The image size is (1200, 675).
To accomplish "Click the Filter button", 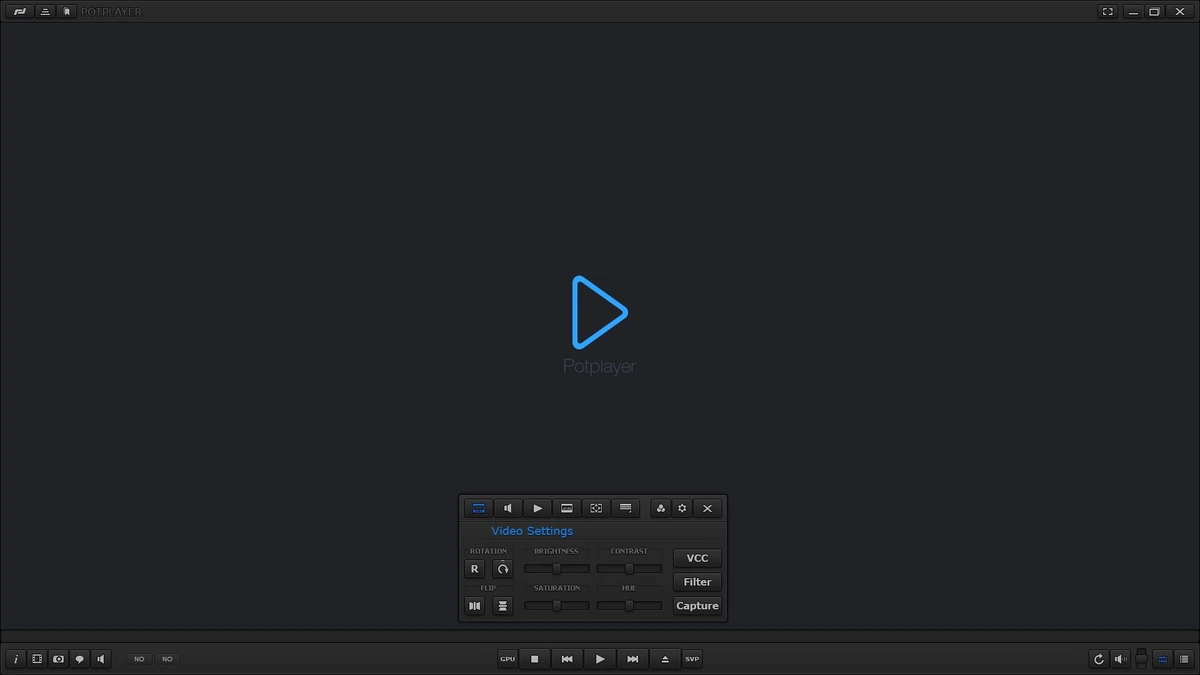I will (x=697, y=582).
